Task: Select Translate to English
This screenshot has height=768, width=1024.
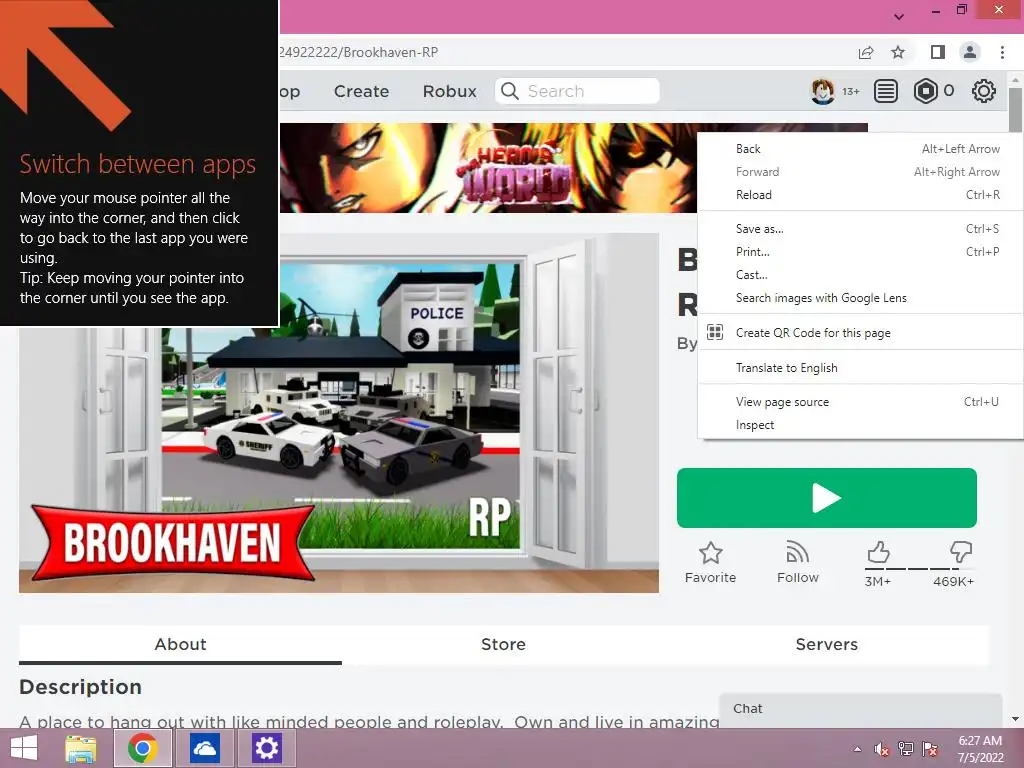Action: [x=860, y=368]
